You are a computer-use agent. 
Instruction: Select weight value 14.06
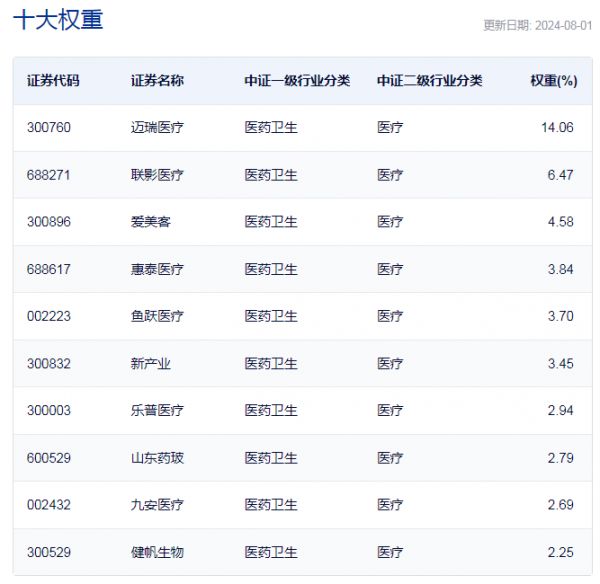tap(557, 127)
